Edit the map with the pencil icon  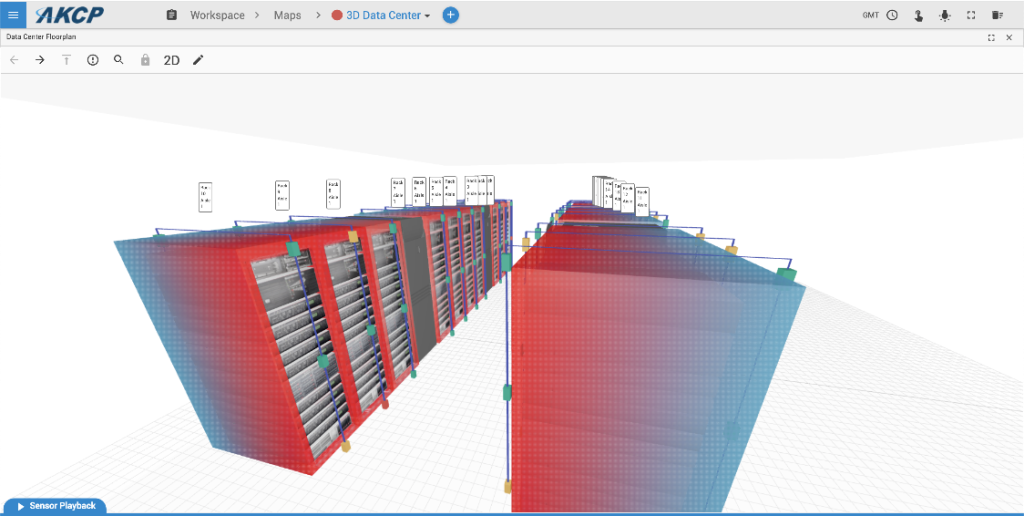pyautogui.click(x=199, y=60)
